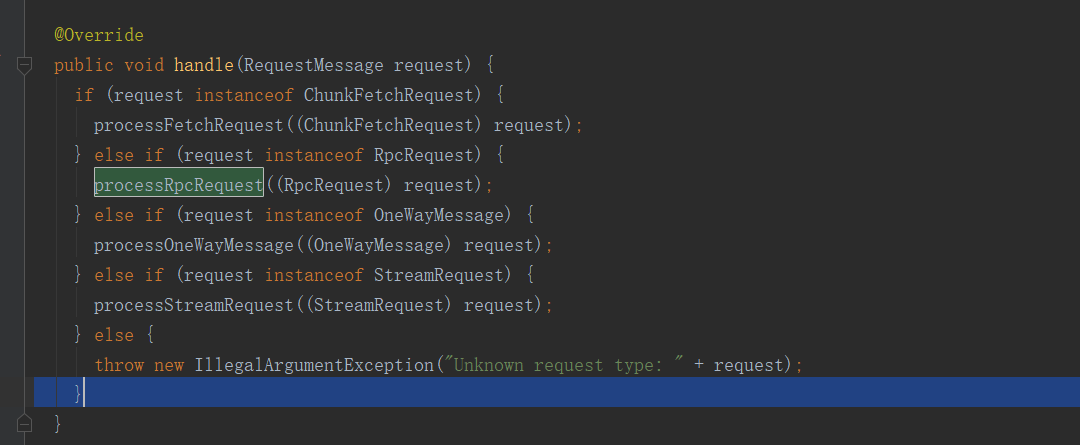Click RequestMessage parameter type

pos(313,65)
